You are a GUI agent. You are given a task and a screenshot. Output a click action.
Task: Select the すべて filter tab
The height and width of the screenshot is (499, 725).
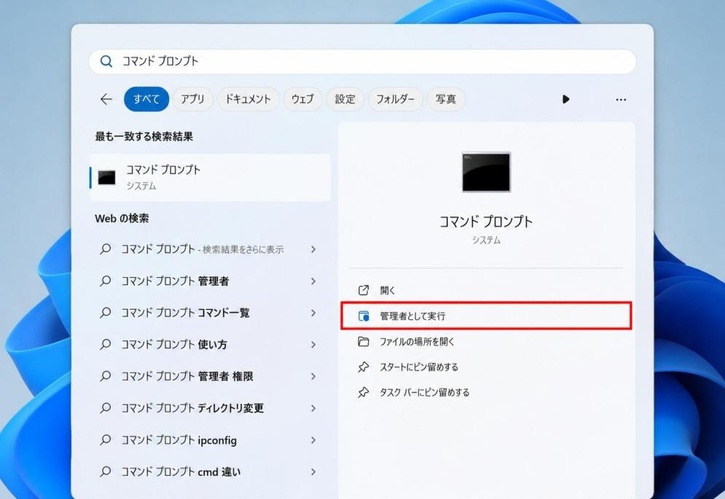click(x=146, y=99)
